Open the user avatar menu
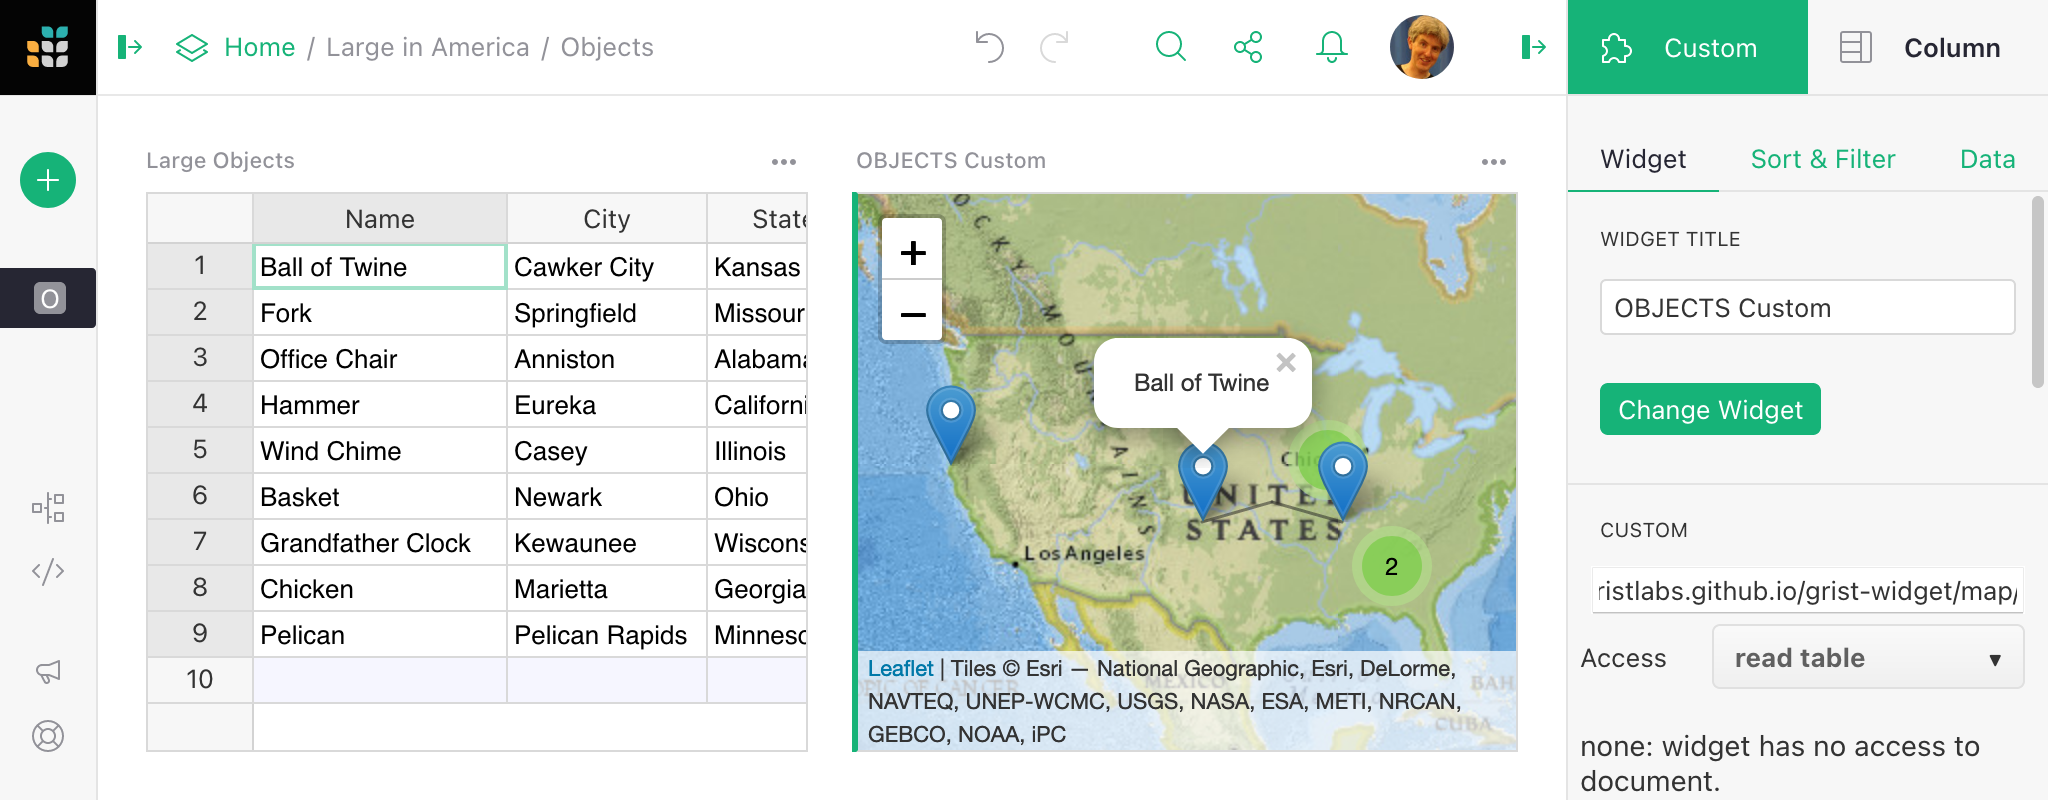This screenshot has width=2048, height=800. click(1421, 47)
